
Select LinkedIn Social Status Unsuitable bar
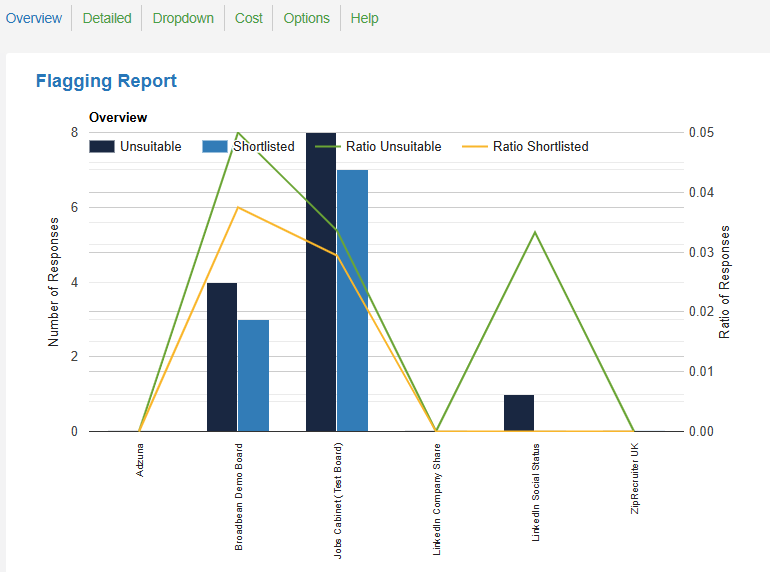(x=519, y=413)
